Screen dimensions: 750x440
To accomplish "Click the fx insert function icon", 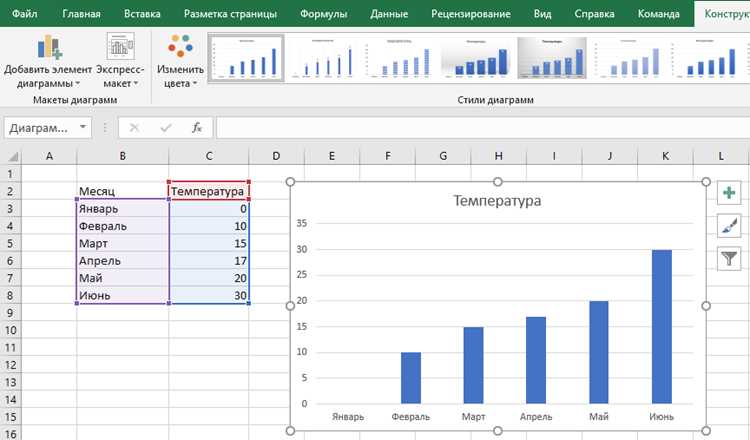I will pos(197,128).
